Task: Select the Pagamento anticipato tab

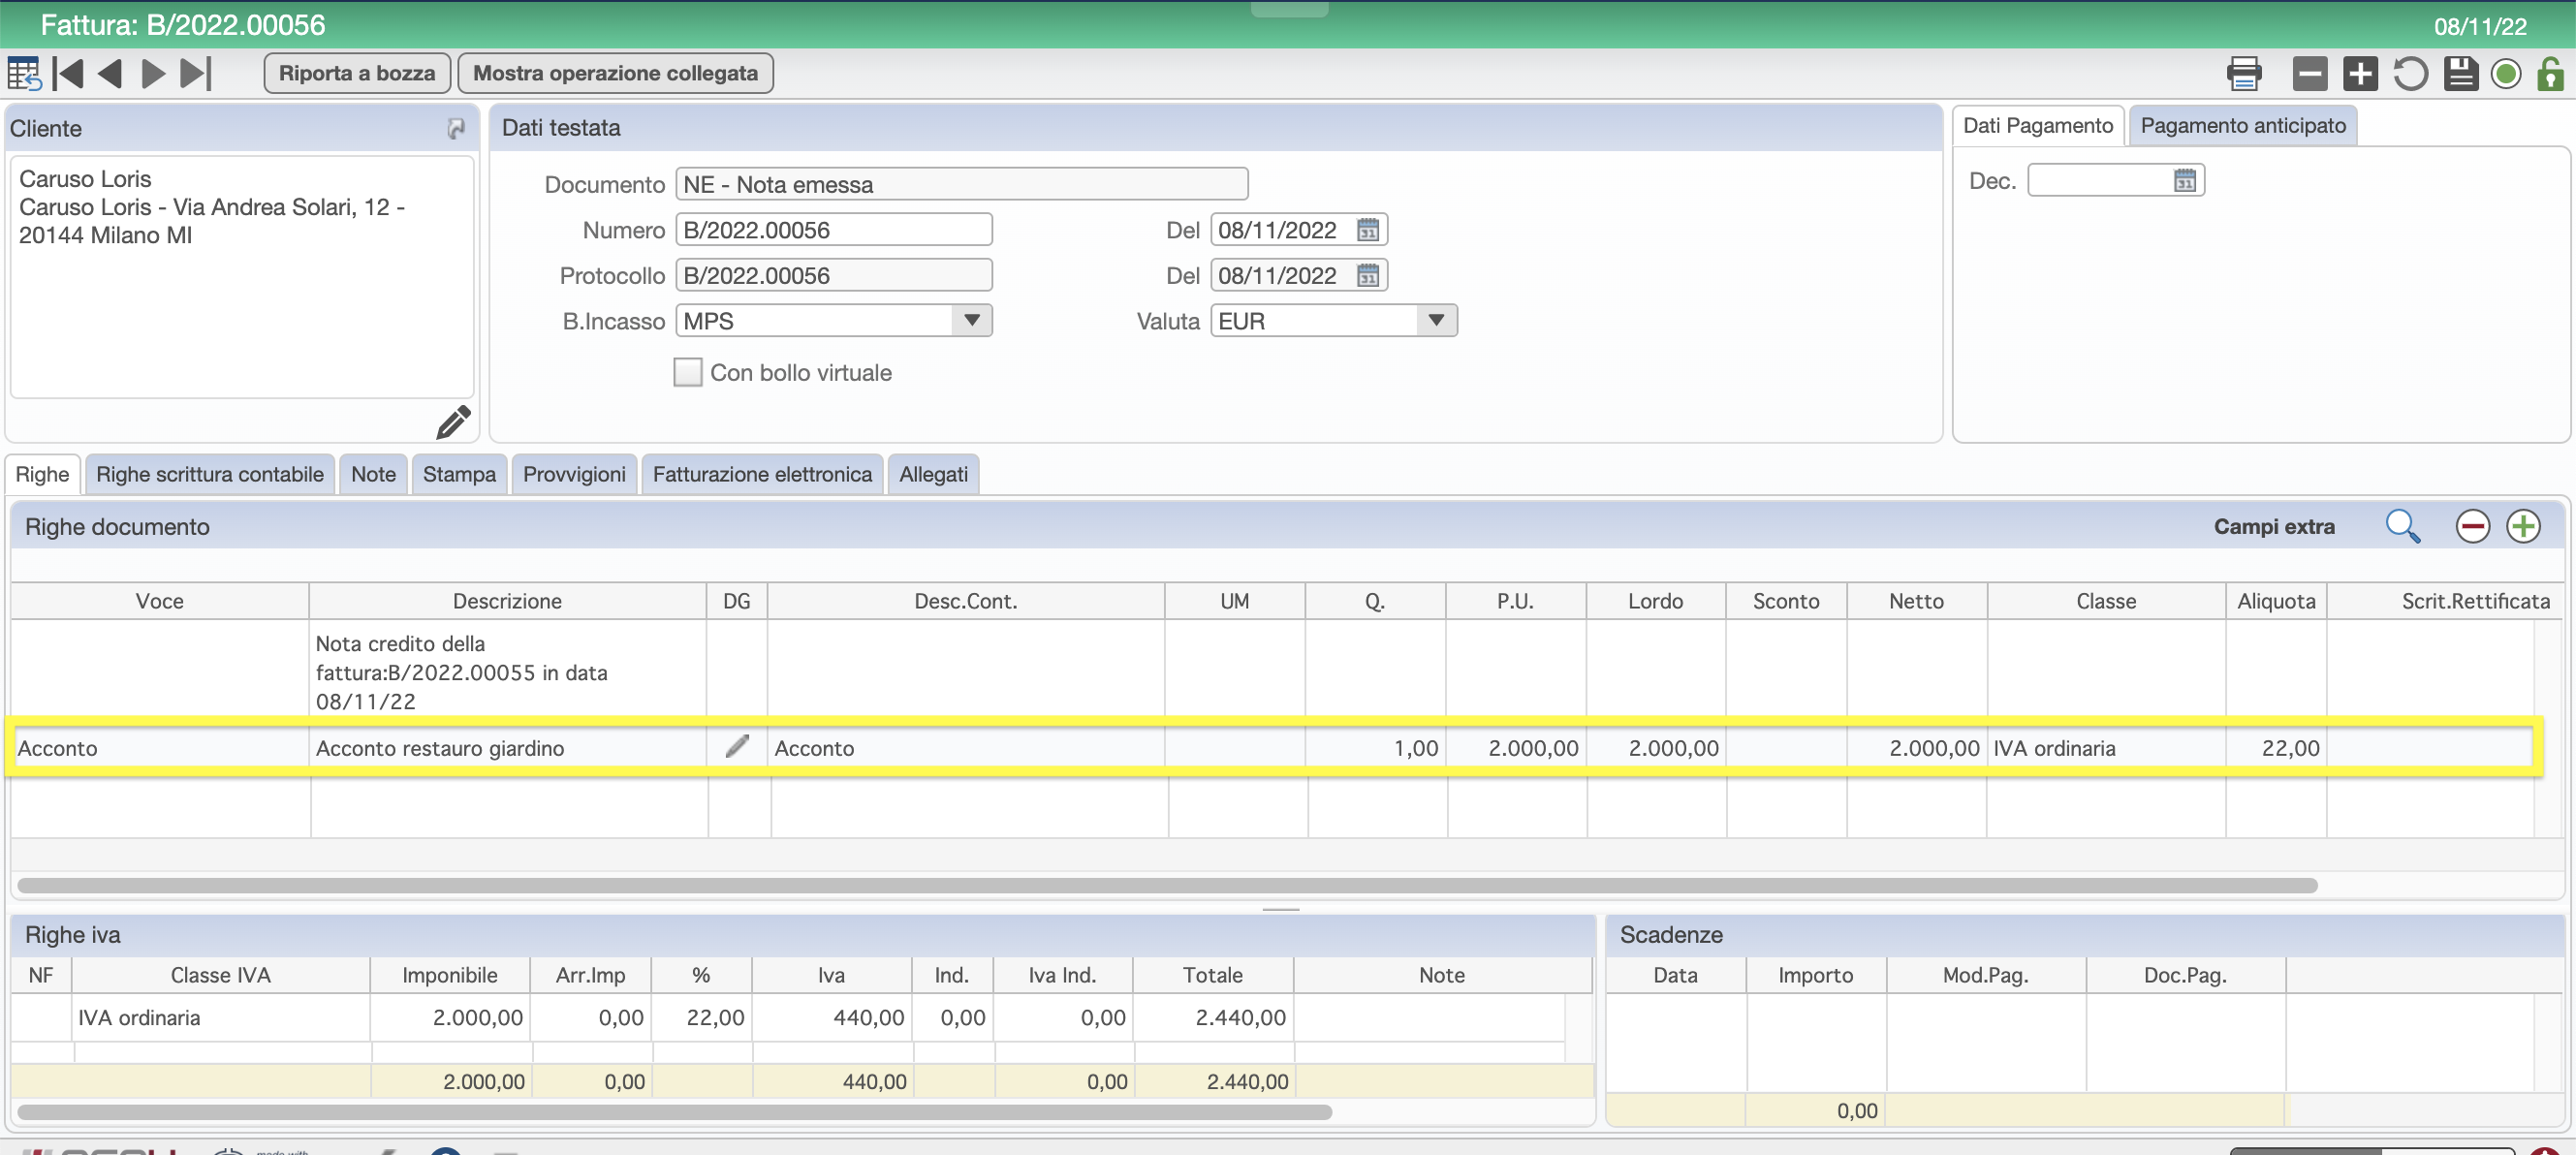Action: tap(2242, 125)
